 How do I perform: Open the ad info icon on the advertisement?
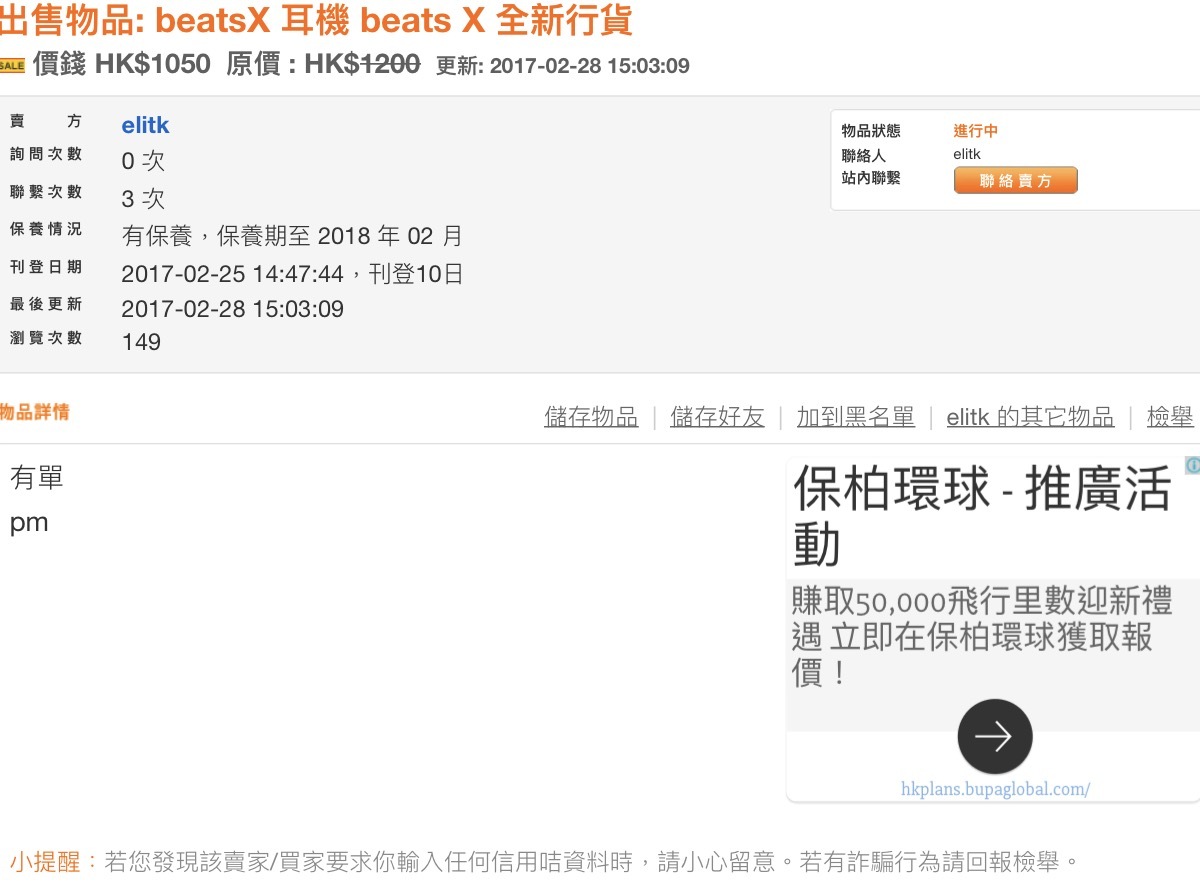click(1192, 465)
